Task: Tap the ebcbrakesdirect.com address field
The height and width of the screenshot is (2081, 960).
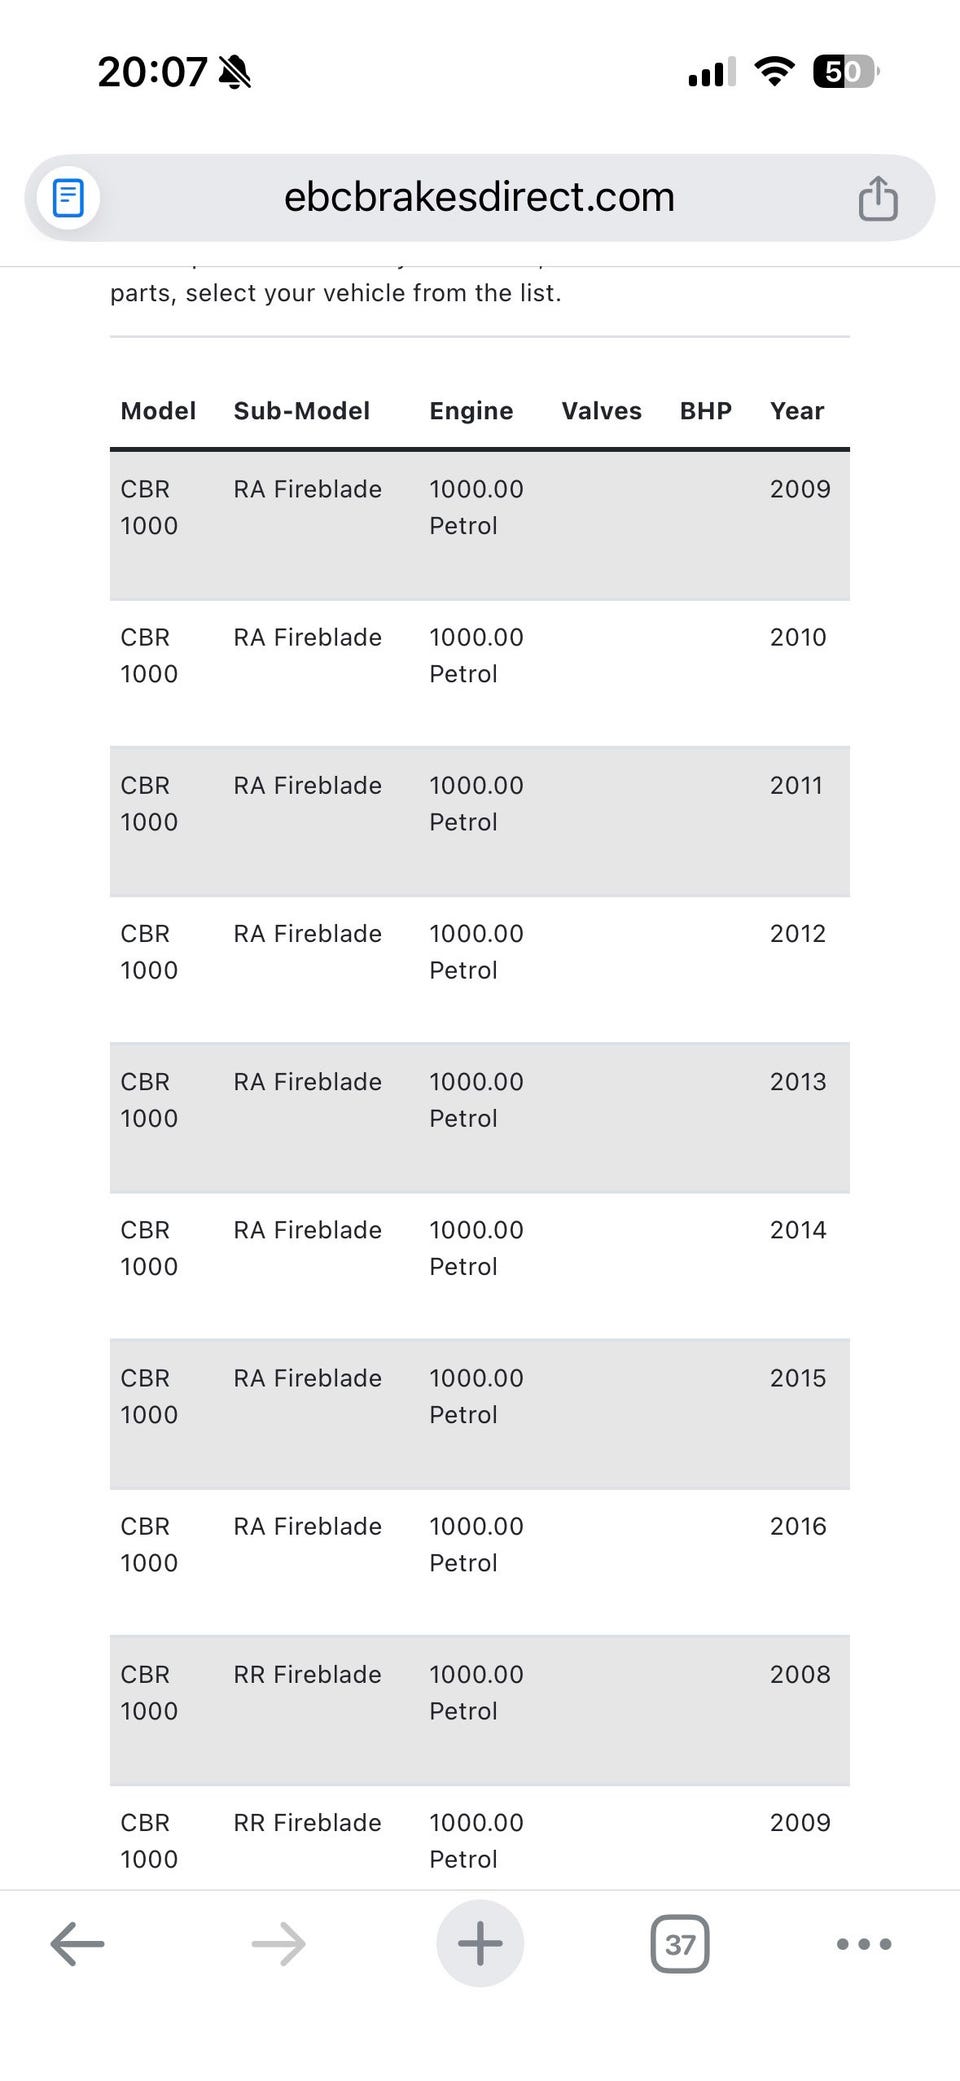Action: click(479, 198)
